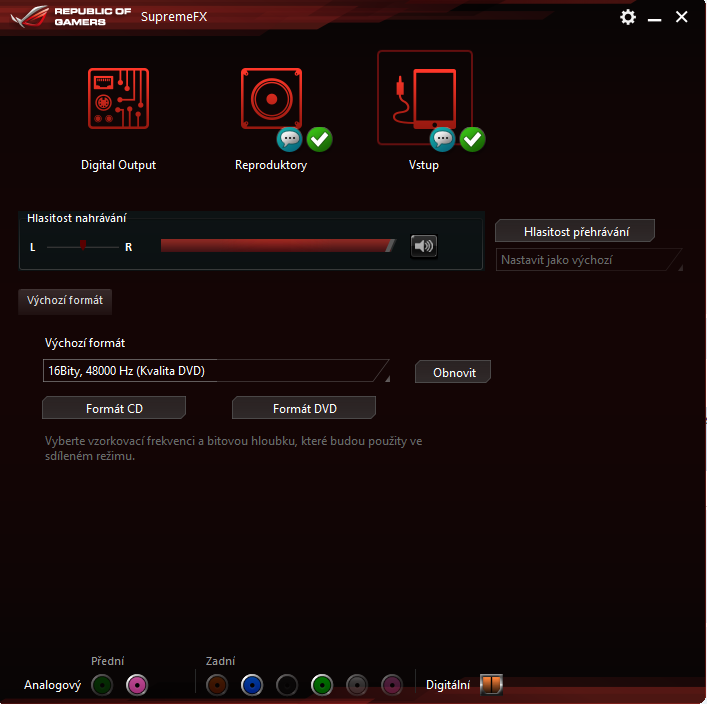
Task: Close the SupremeFX window
Action: coord(681,17)
